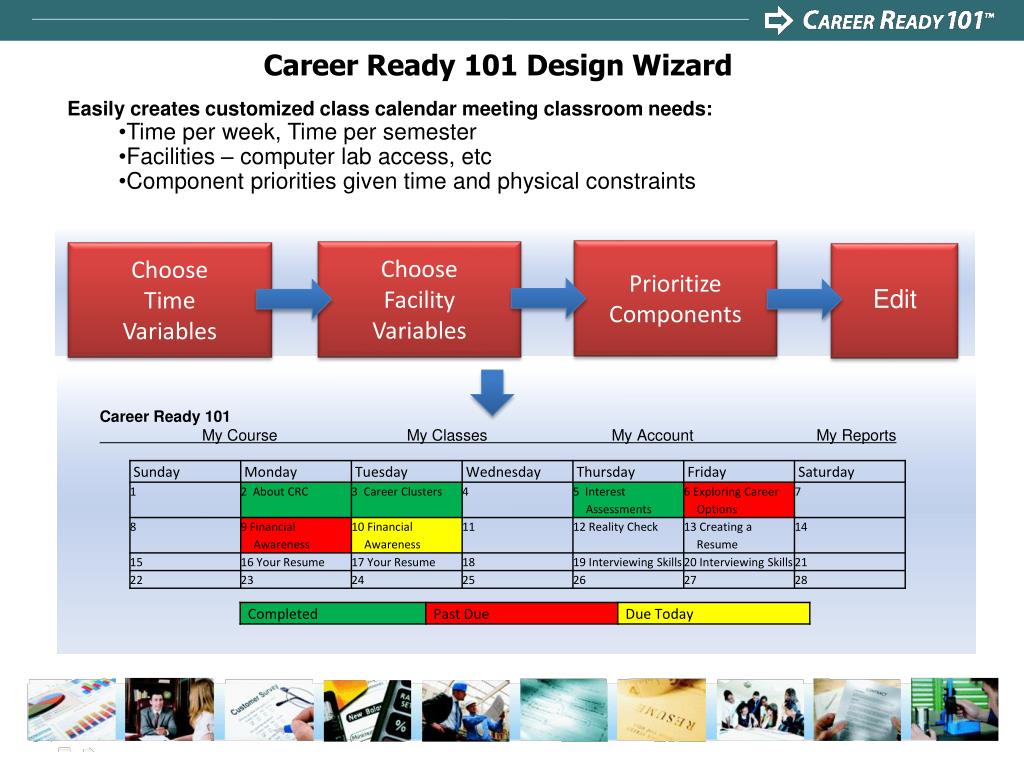
Task: Select the 13 Creating a Resume cell
Action: (739, 536)
